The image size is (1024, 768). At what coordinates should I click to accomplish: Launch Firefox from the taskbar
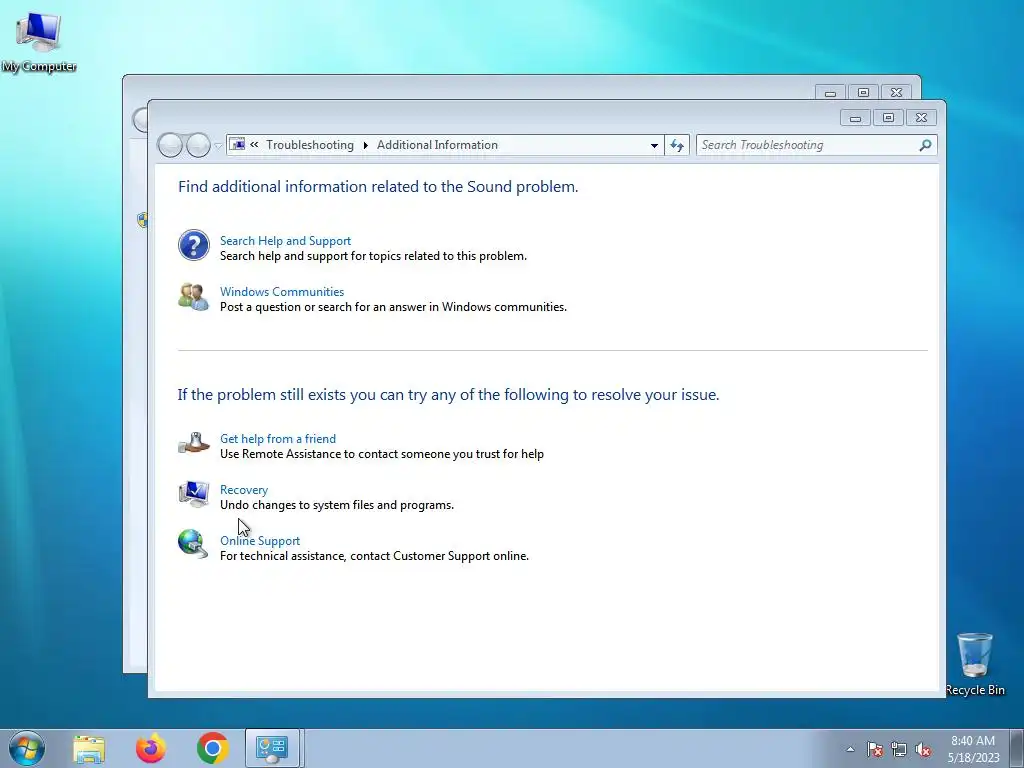tap(151, 748)
